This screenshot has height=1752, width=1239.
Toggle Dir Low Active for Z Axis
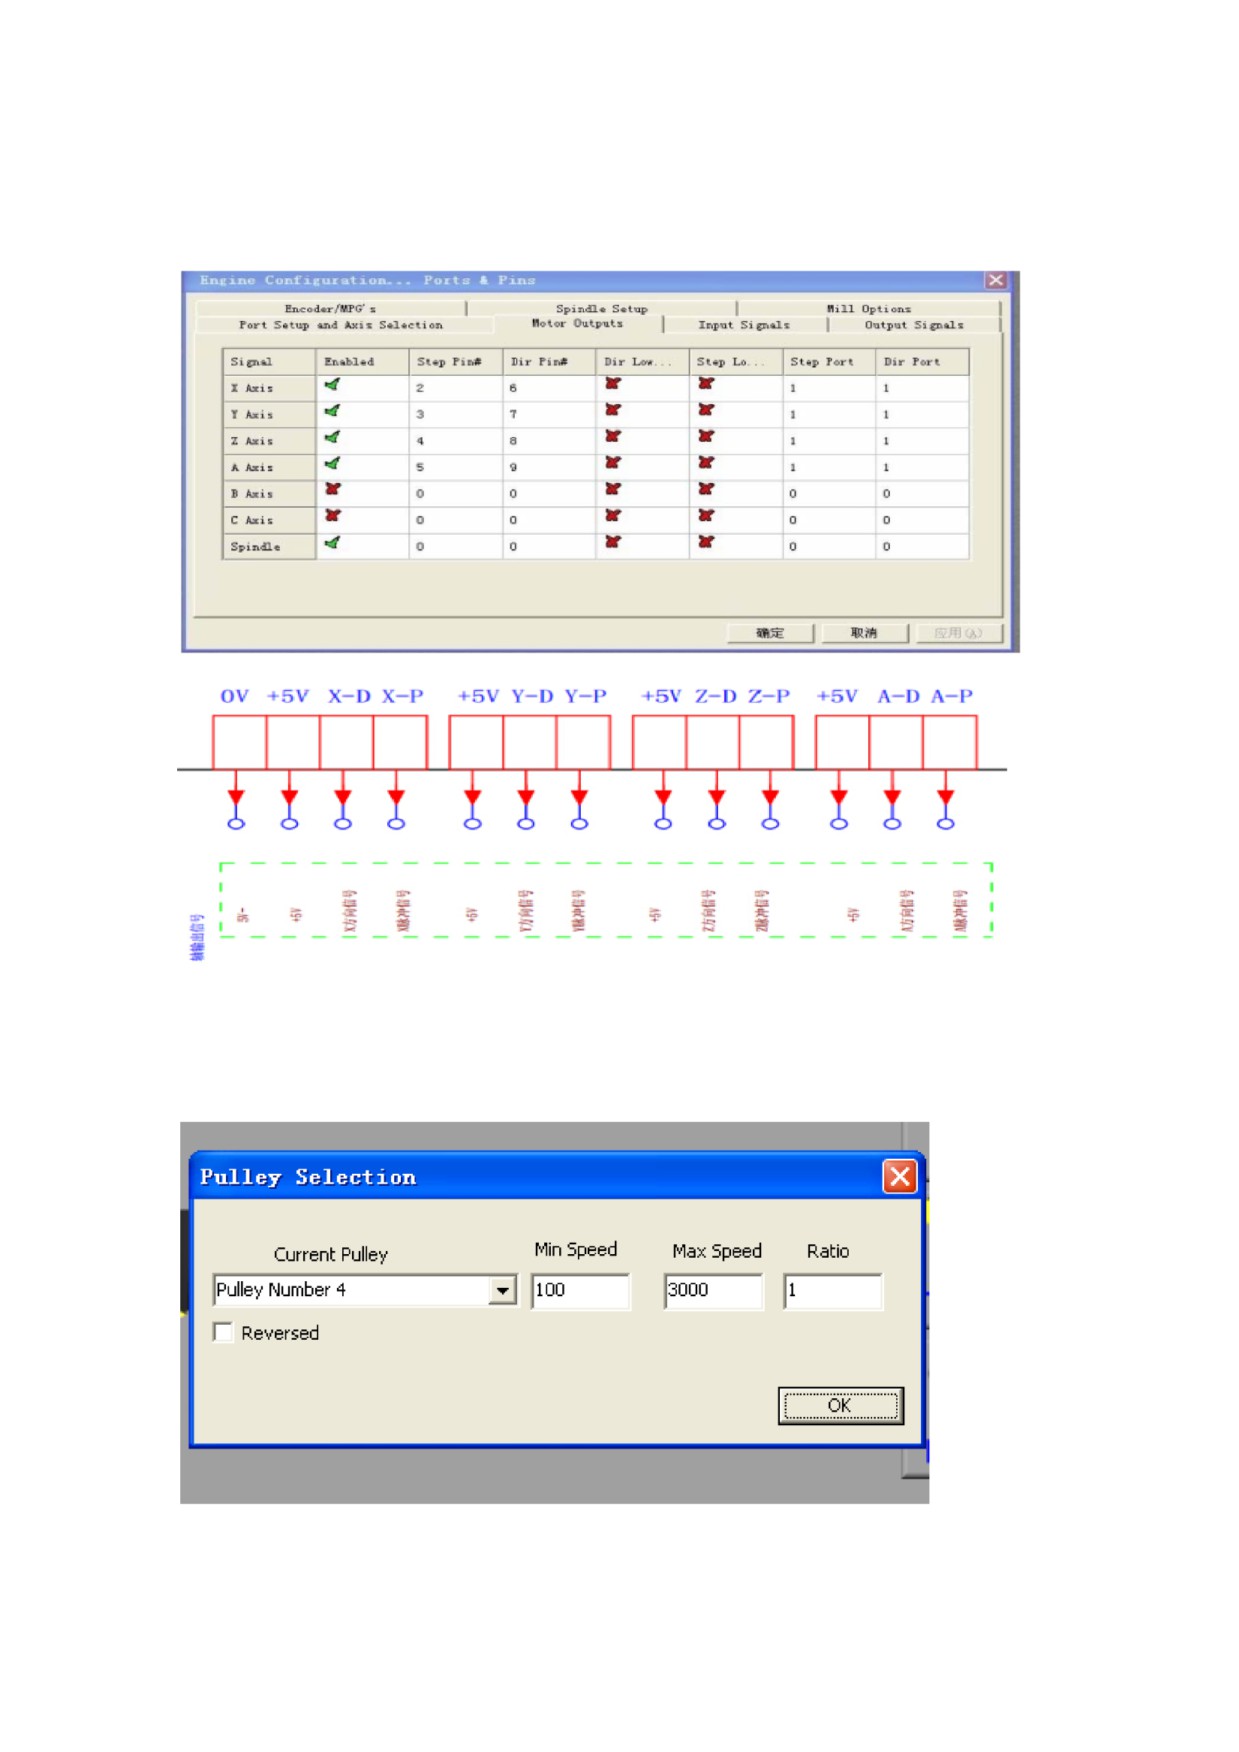pos(613,437)
